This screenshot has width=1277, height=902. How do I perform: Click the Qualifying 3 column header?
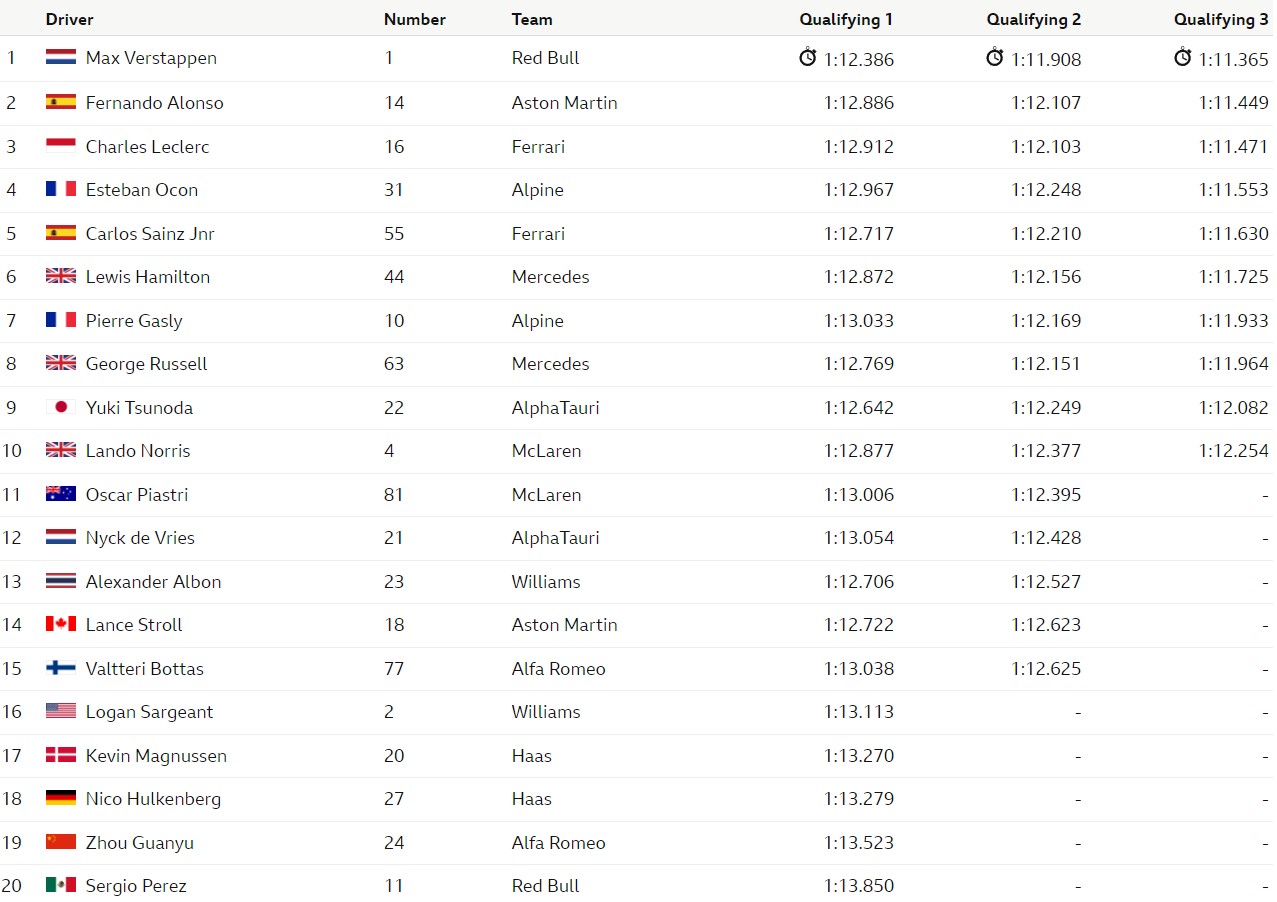1221,19
